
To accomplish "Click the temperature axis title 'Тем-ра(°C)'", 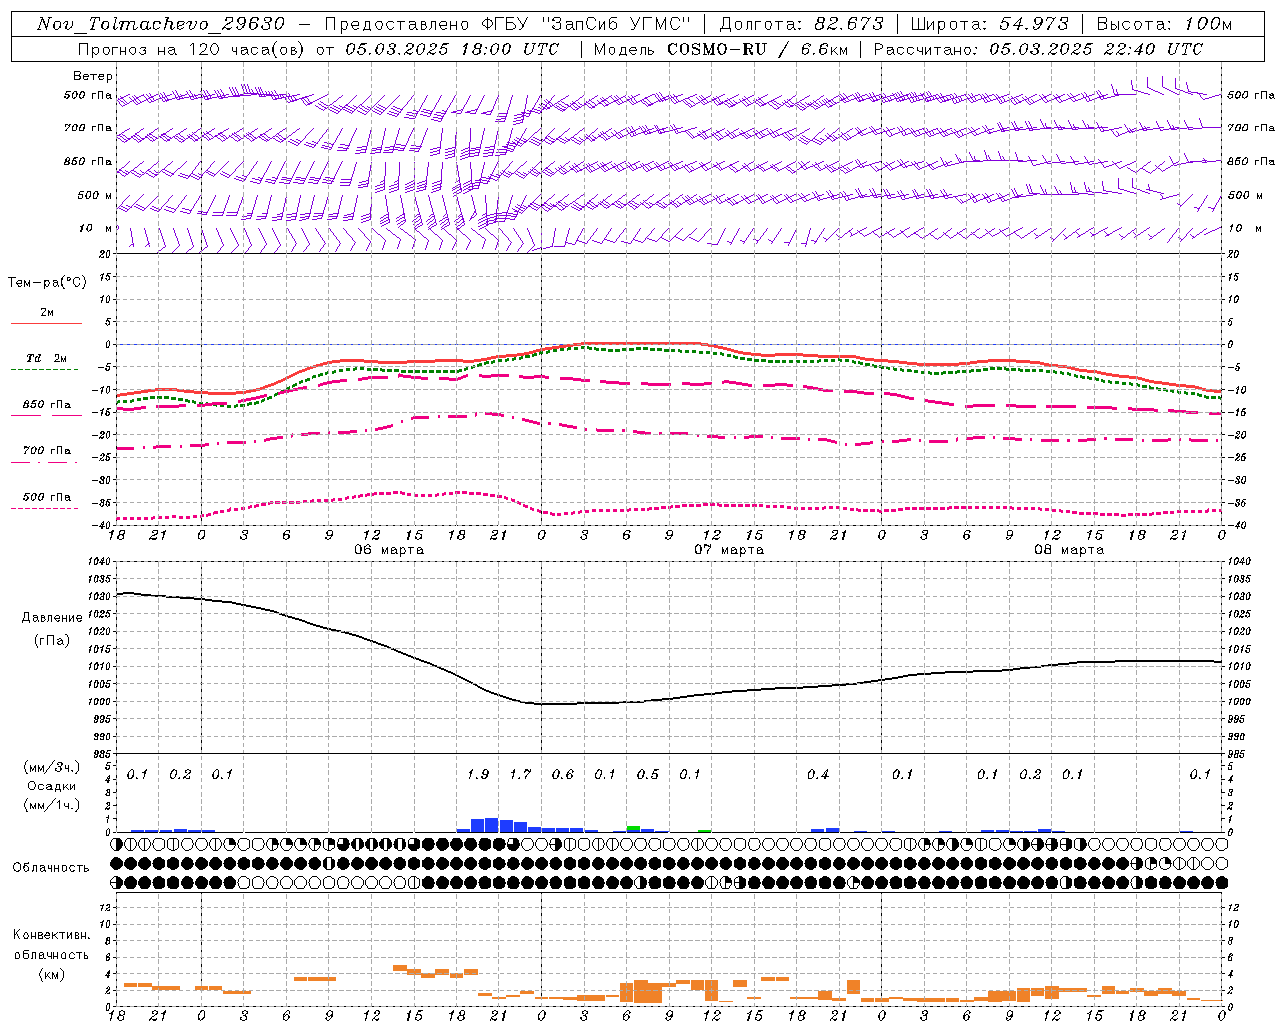I will pyautogui.click(x=47, y=283).
